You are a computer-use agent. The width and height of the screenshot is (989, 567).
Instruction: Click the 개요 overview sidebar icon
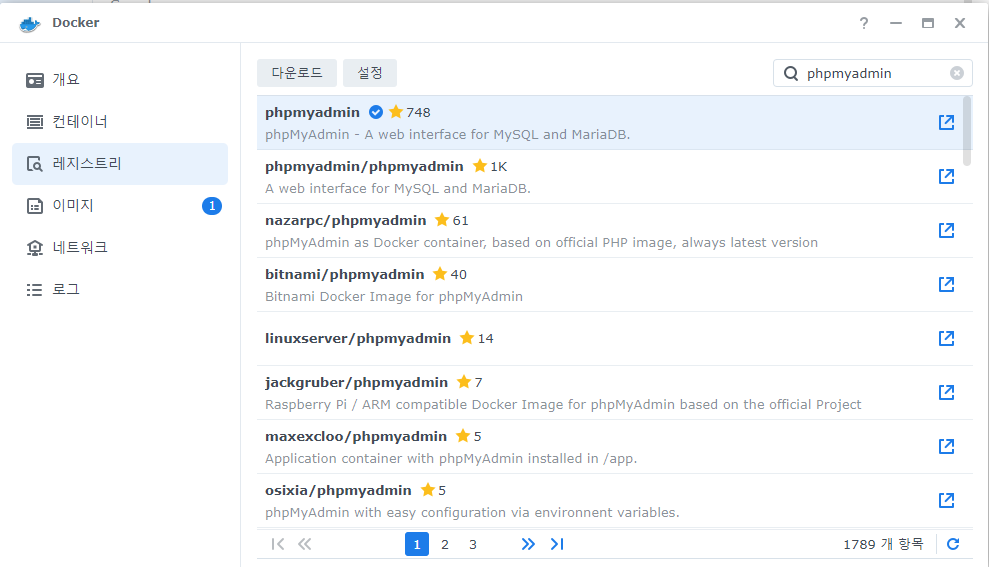[x=35, y=80]
